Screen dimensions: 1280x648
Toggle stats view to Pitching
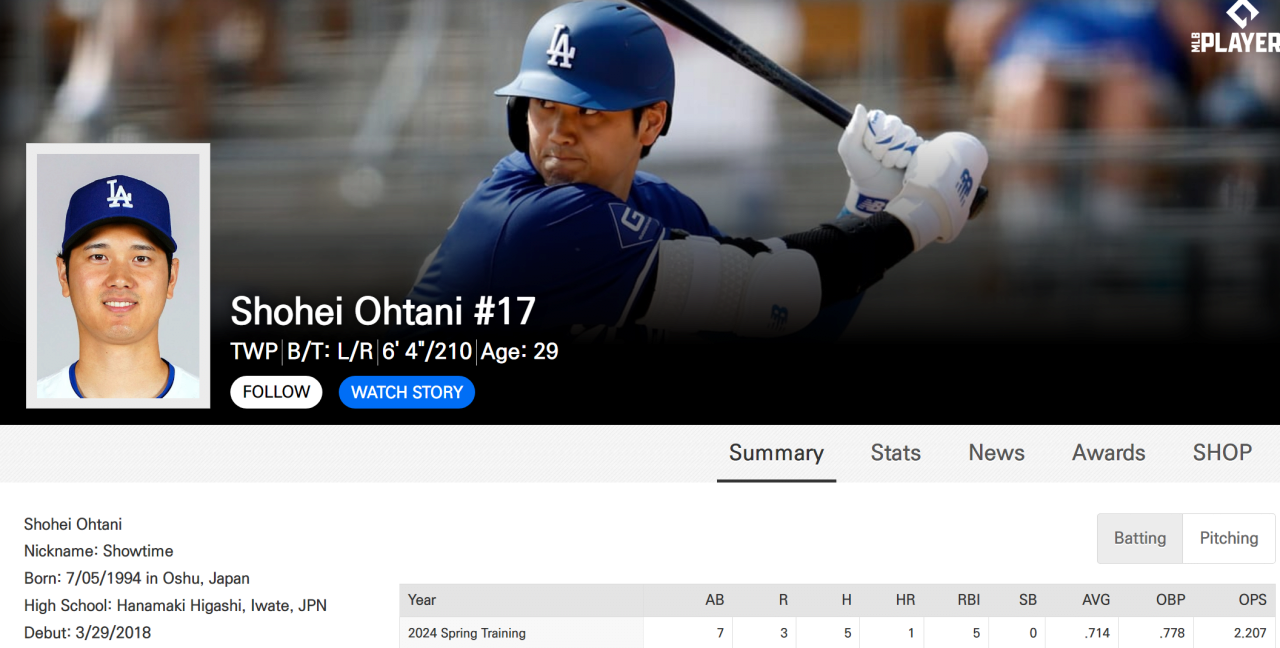coord(1228,538)
